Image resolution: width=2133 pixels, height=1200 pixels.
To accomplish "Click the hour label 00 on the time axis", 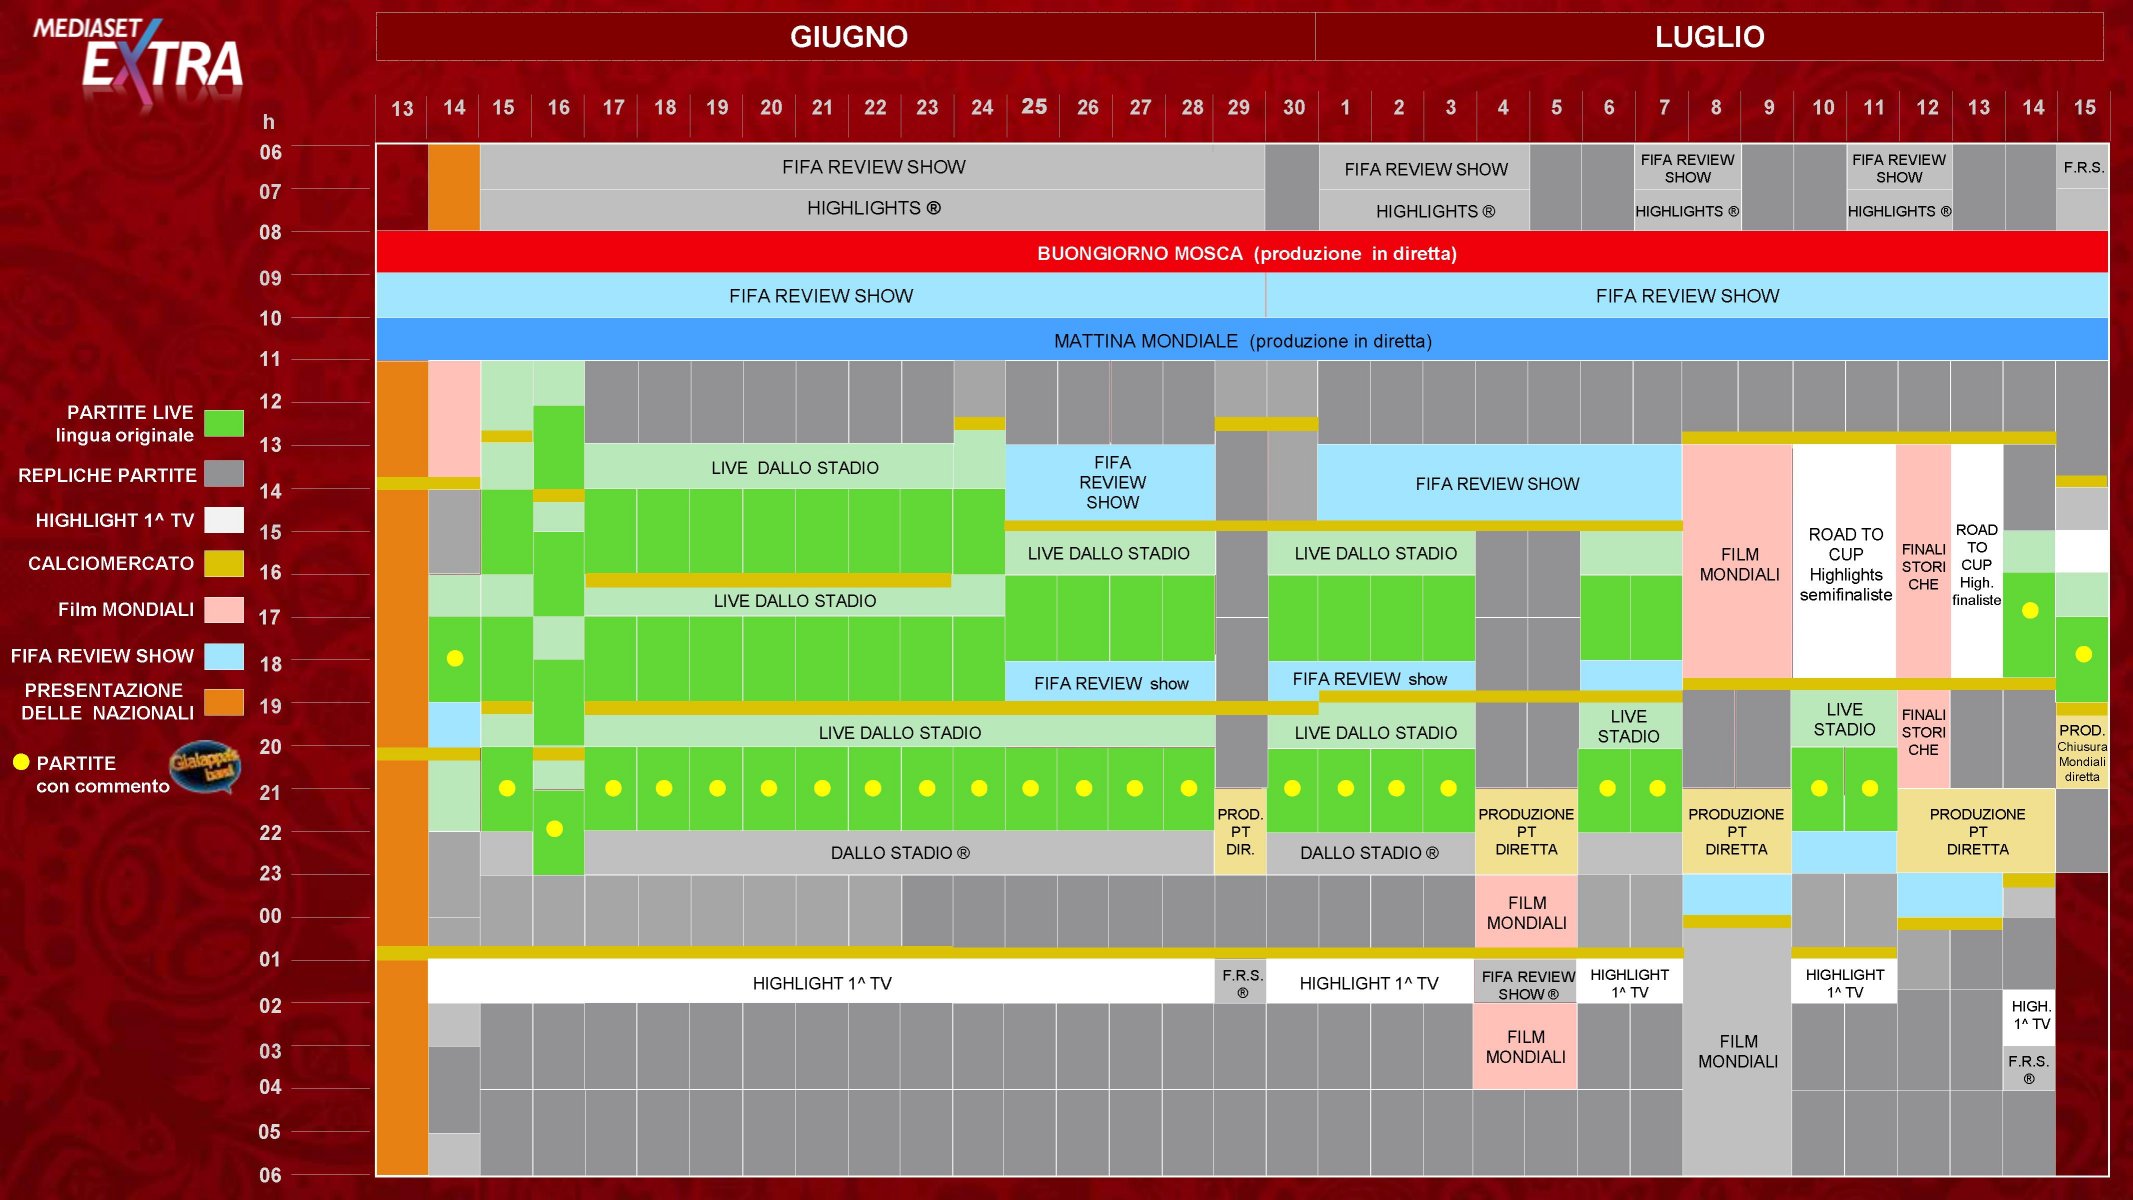I will coord(270,916).
